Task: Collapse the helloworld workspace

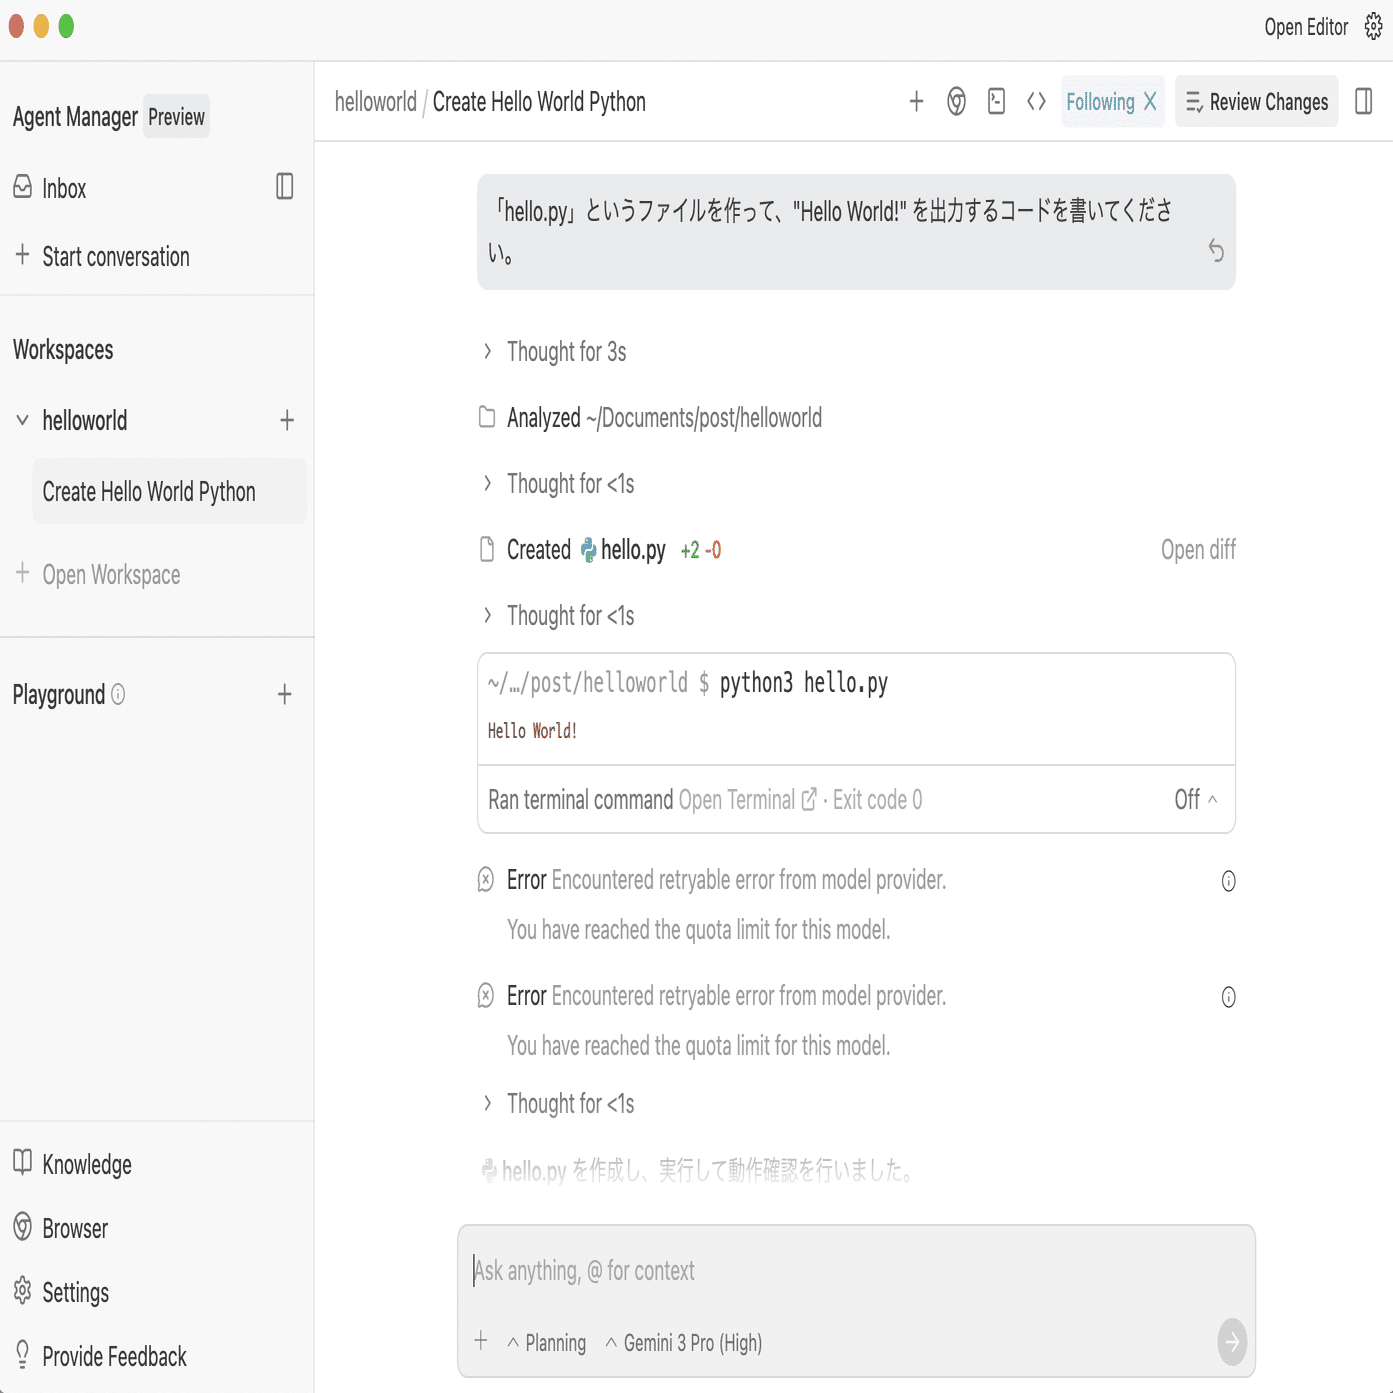Action: pos(22,420)
